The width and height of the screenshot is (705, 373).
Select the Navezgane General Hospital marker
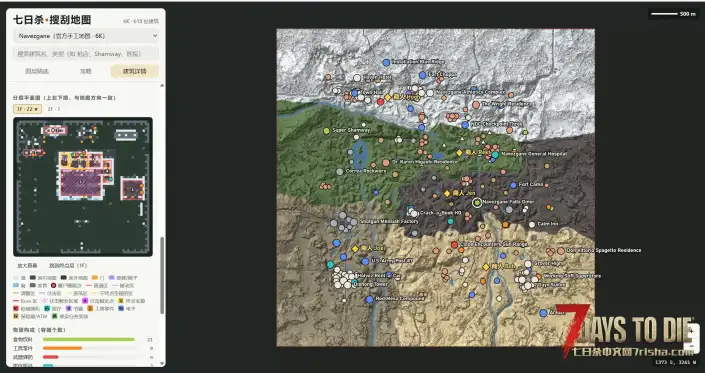pyautogui.click(x=495, y=155)
